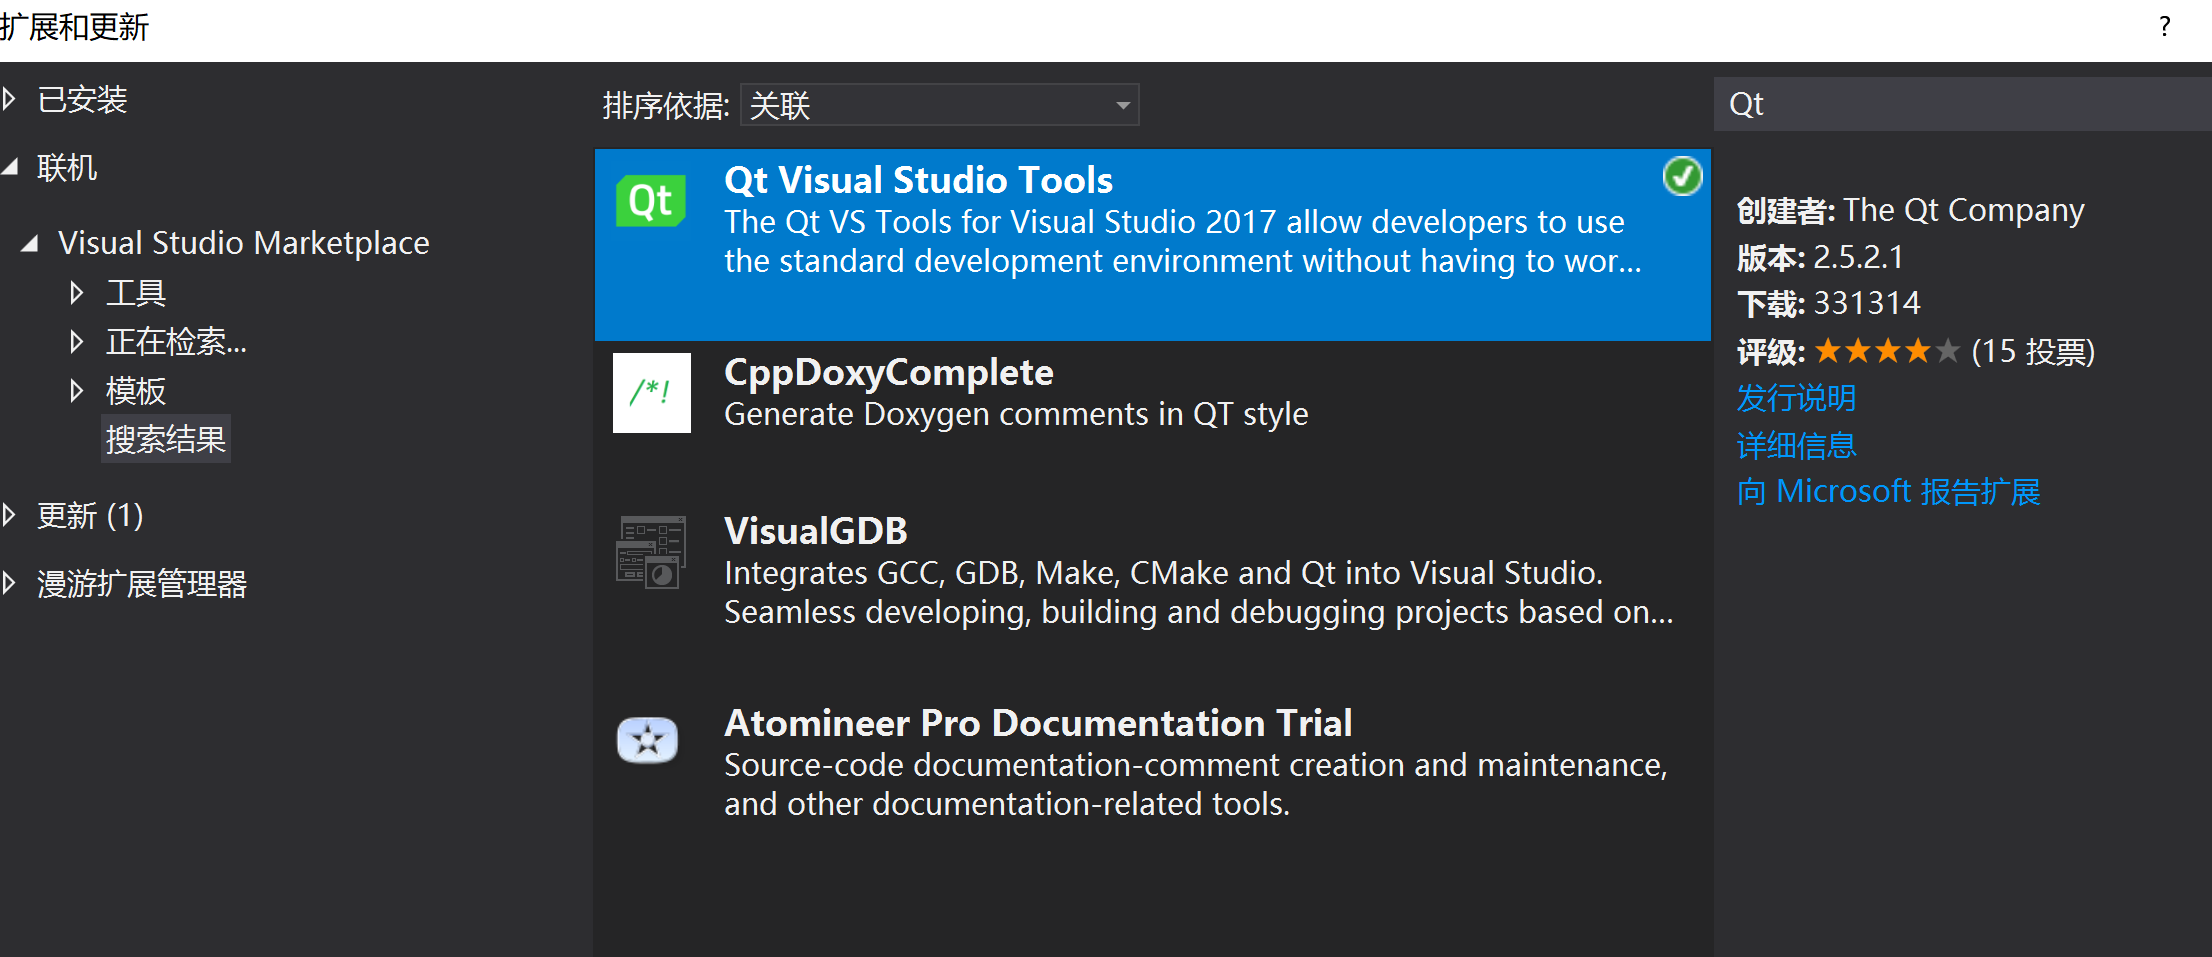Click the help question mark icon
This screenshot has height=957, width=2212.
click(2164, 27)
